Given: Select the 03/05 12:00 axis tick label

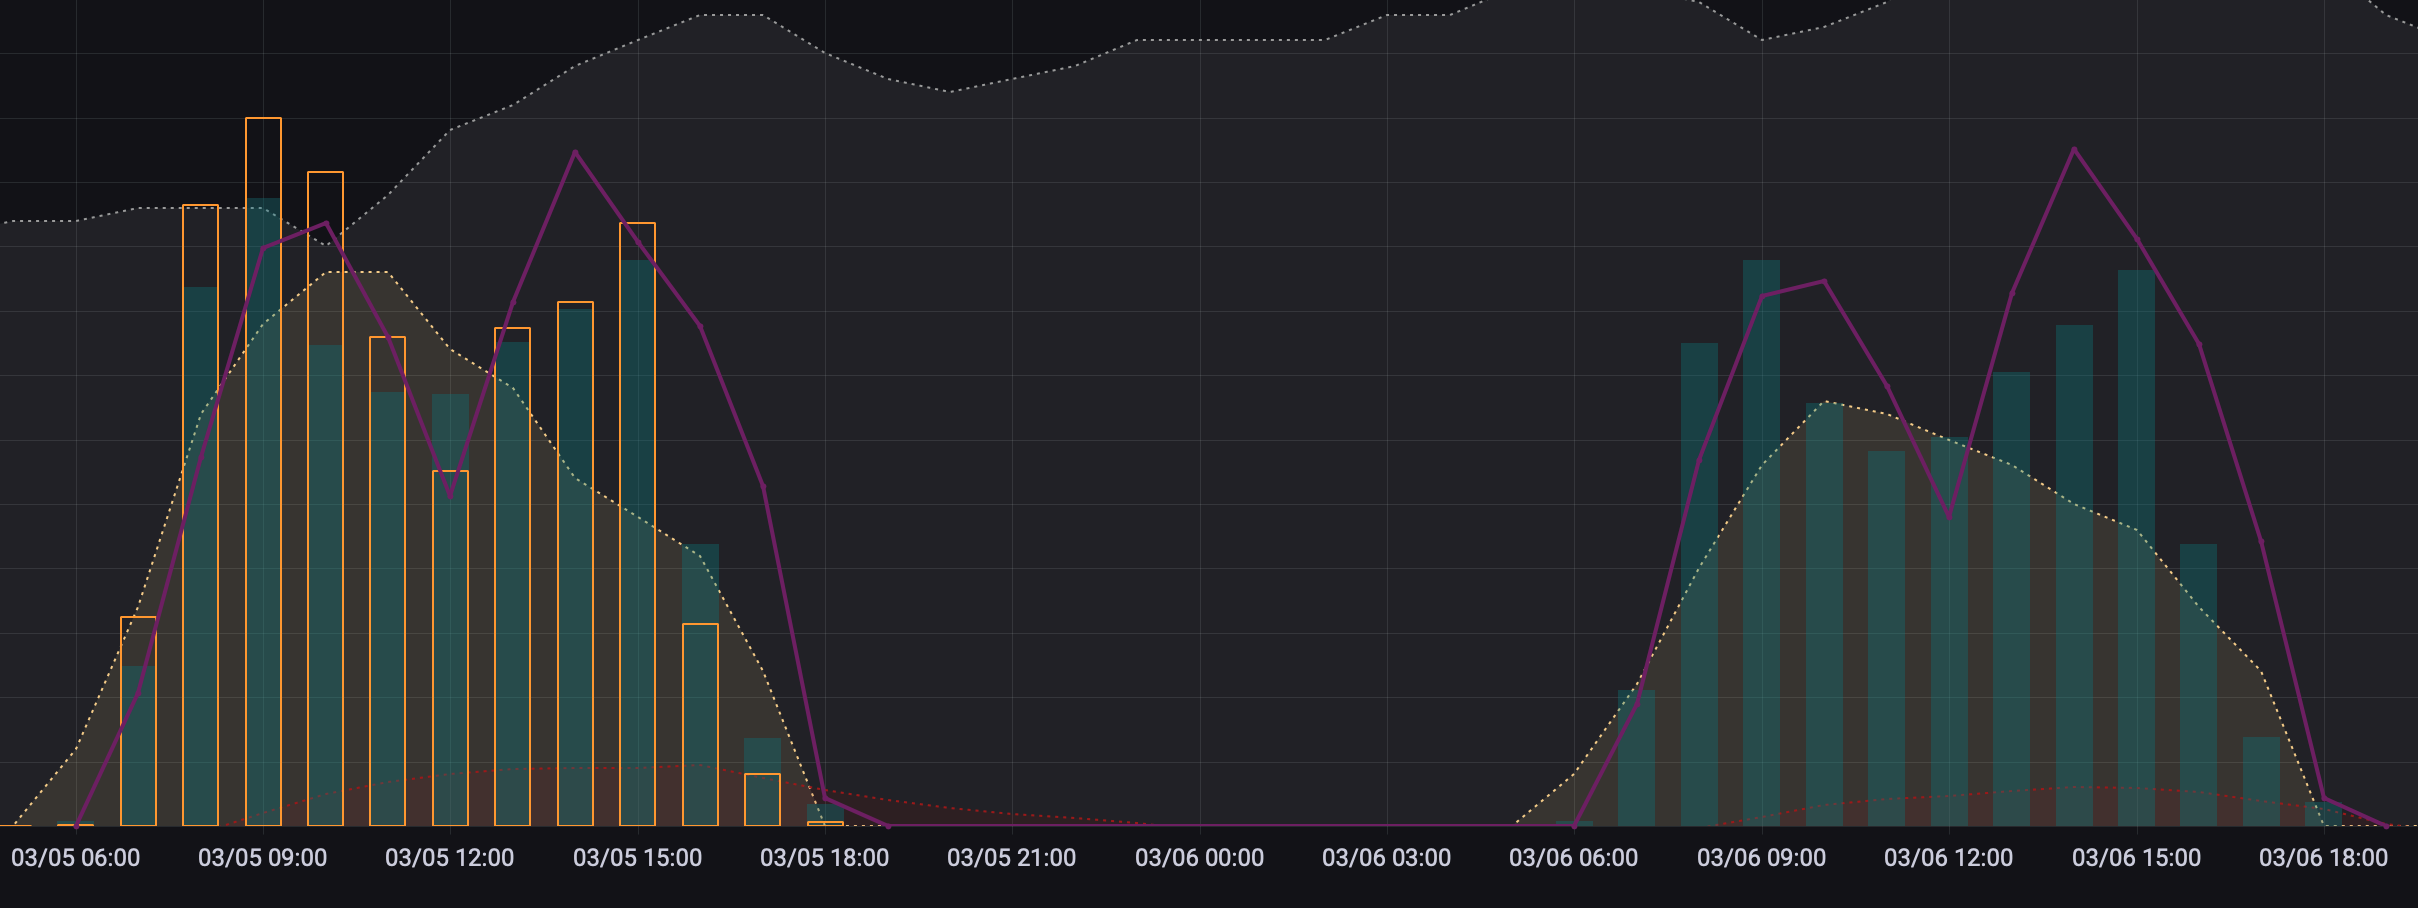Looking at the screenshot, I should (x=450, y=858).
